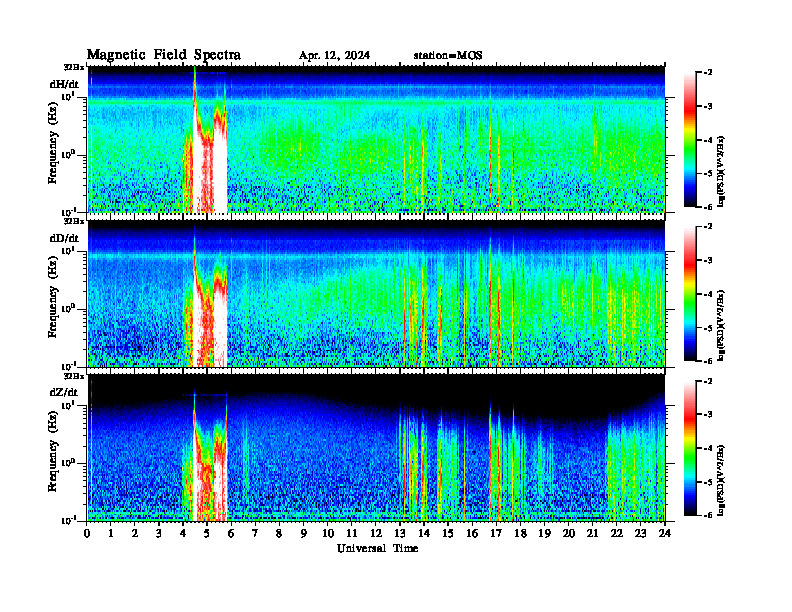Select the date "Apr. 12, 2024"
792x612 pixels.
(x=334, y=55)
